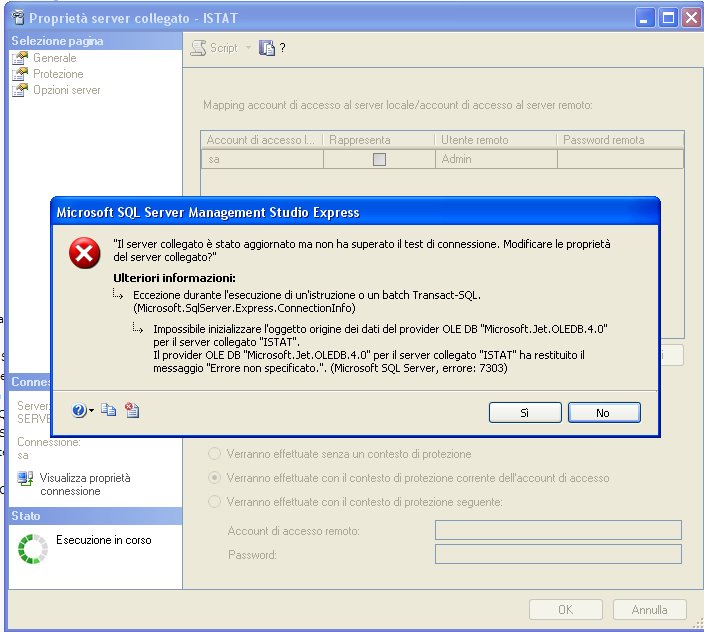Click the Account di accesso remoto field
Image resolution: width=704 pixels, height=632 pixels.
[558, 530]
